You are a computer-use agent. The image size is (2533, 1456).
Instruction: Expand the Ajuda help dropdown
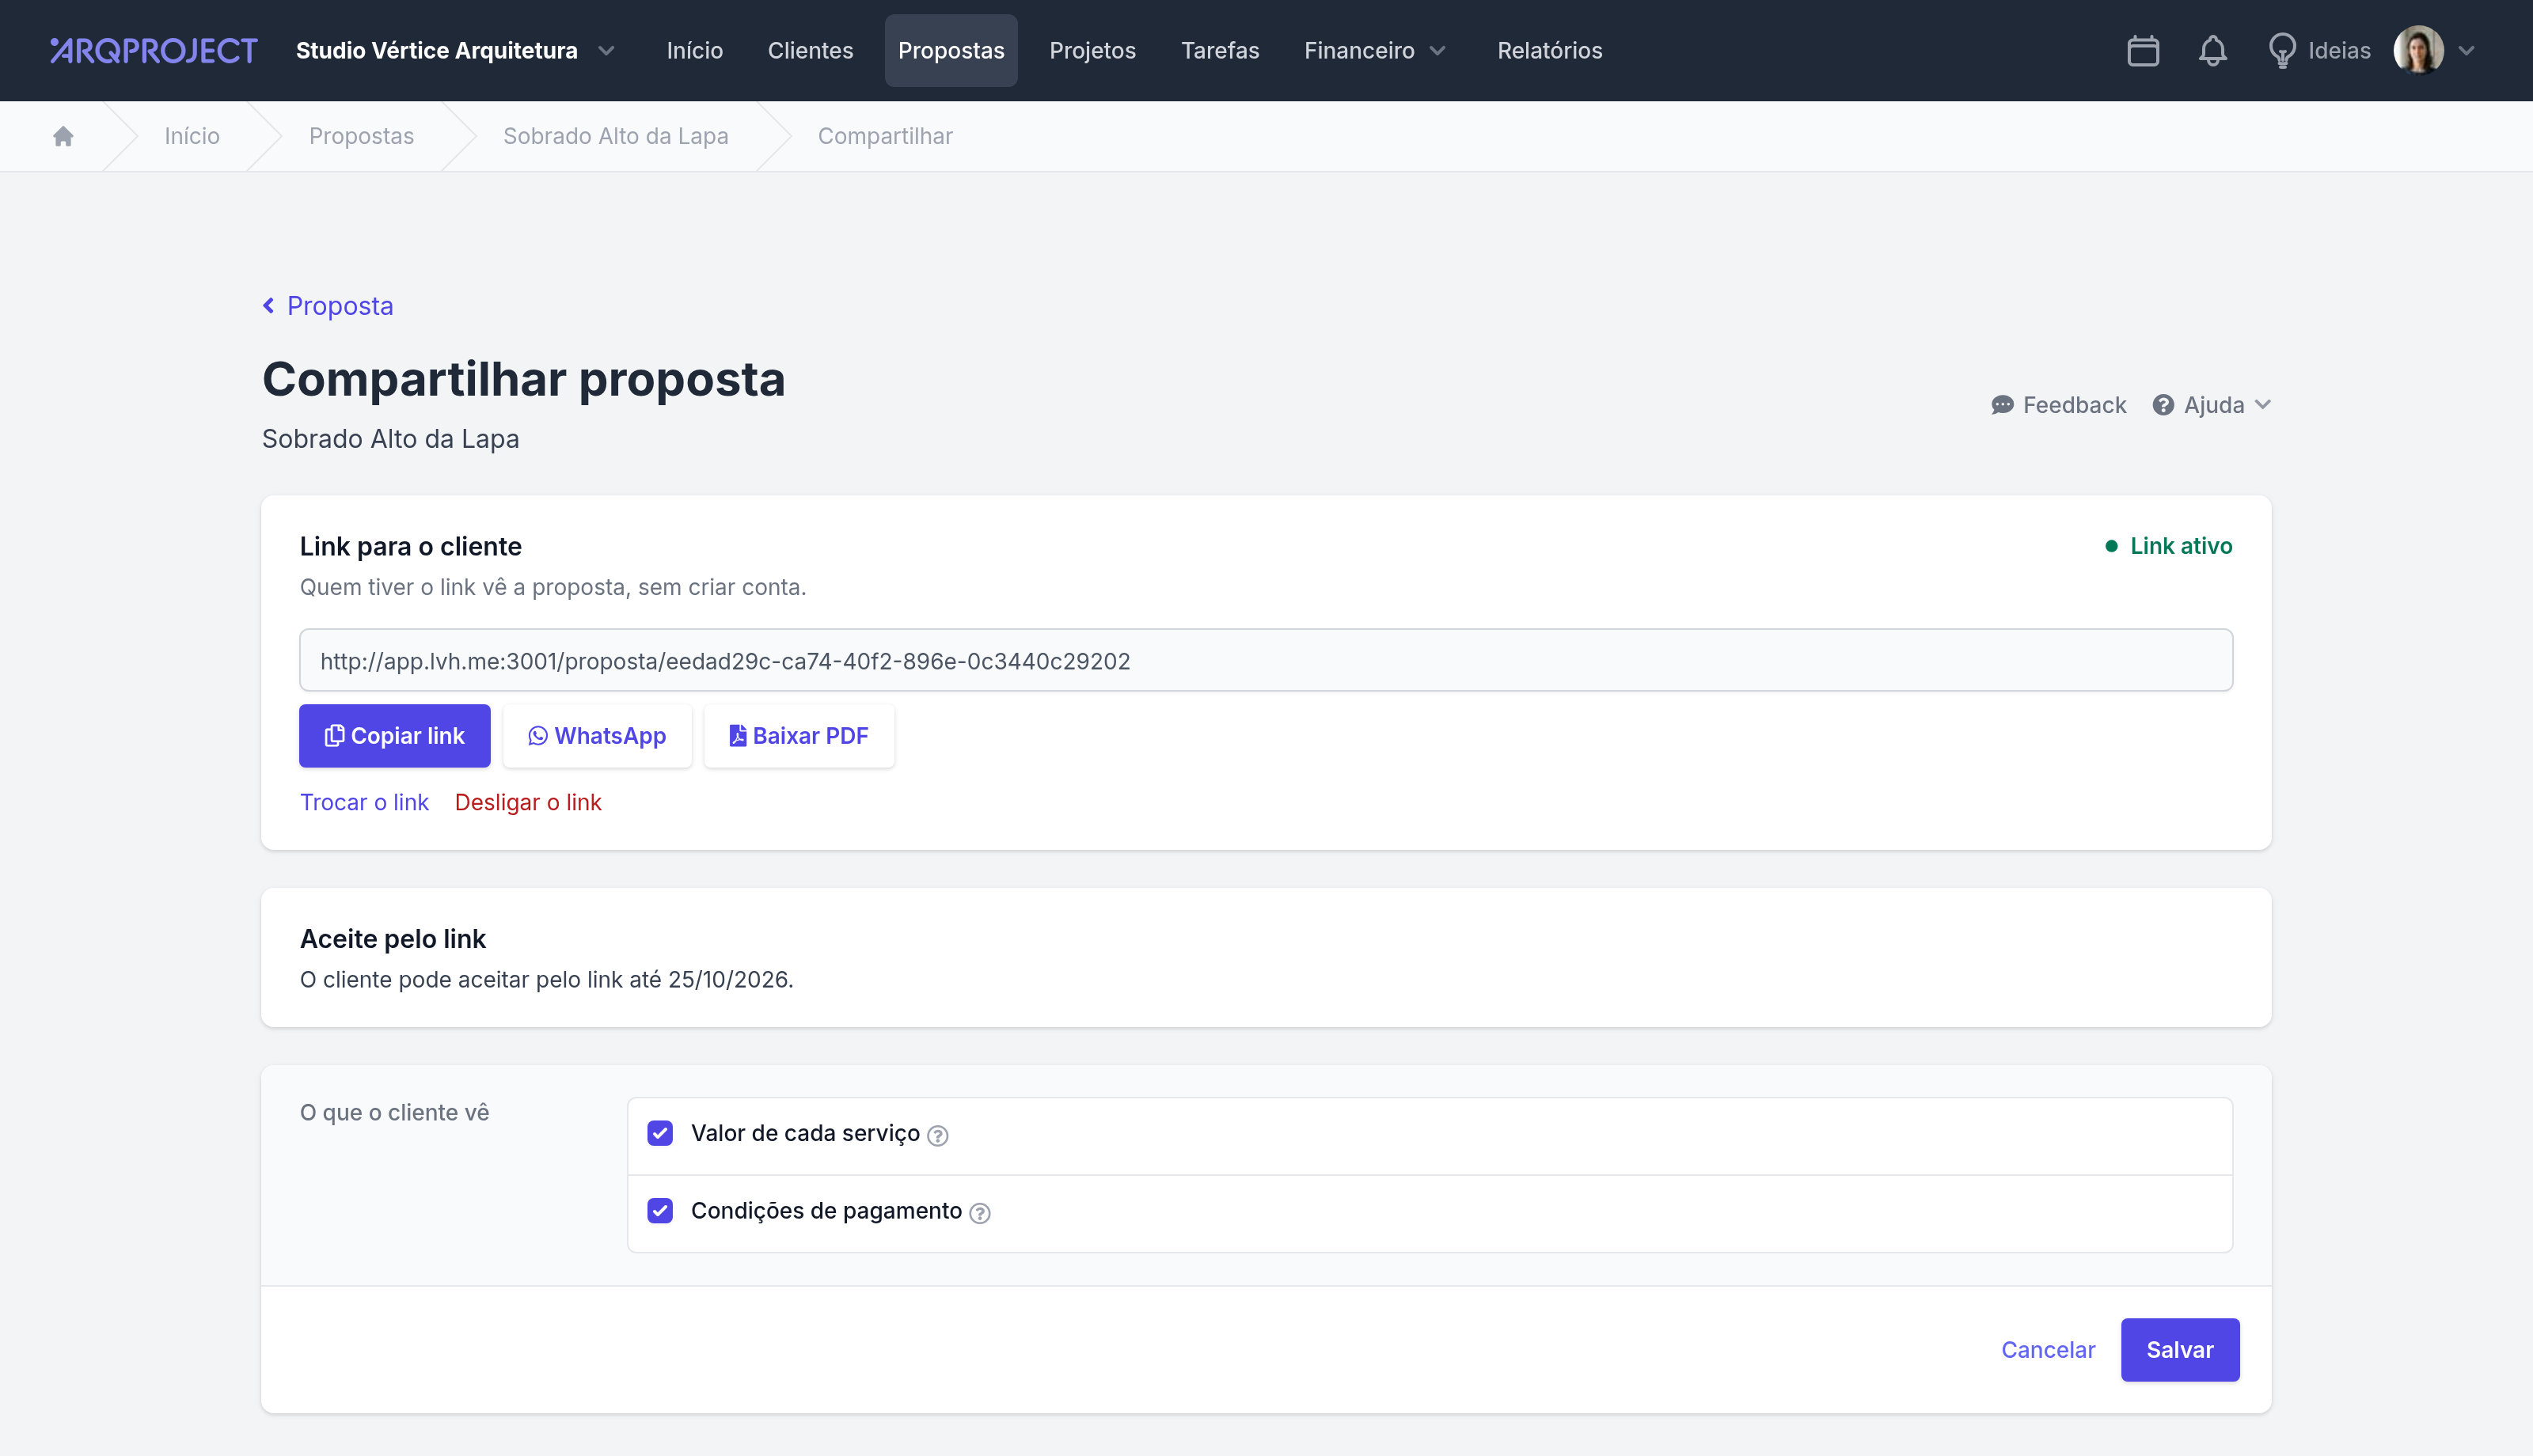(2212, 405)
